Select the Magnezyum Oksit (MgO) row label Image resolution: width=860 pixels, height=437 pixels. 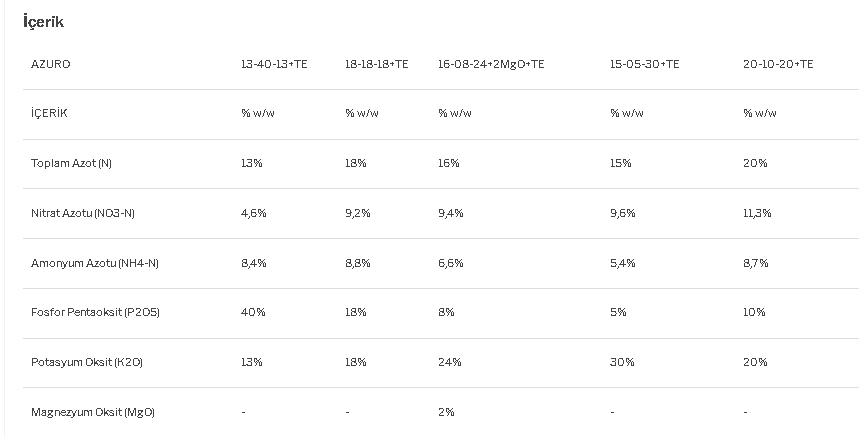(x=93, y=412)
